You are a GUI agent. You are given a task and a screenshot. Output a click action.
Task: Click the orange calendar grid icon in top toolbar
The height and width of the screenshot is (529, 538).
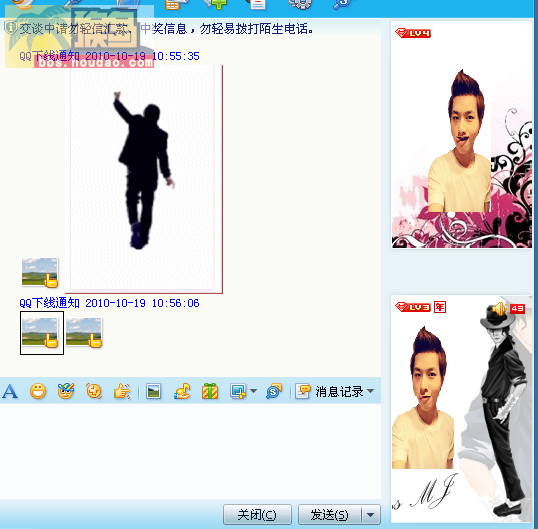tap(175, 4)
